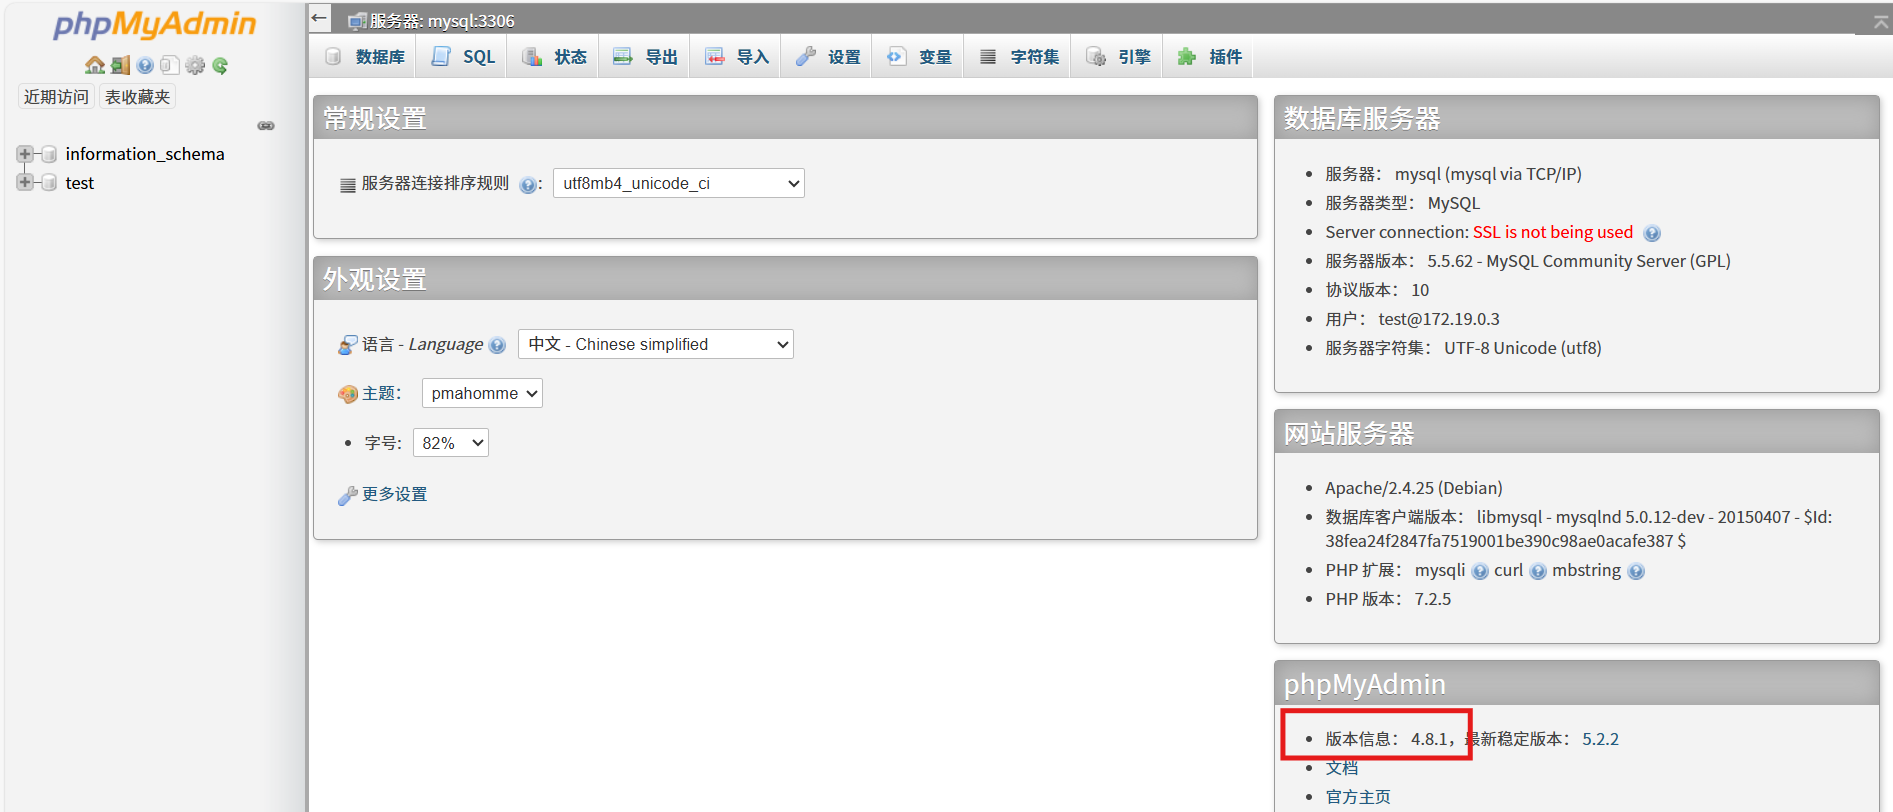Click the page-top collapse icon at upper right
The height and width of the screenshot is (812, 1893).
[1881, 21]
